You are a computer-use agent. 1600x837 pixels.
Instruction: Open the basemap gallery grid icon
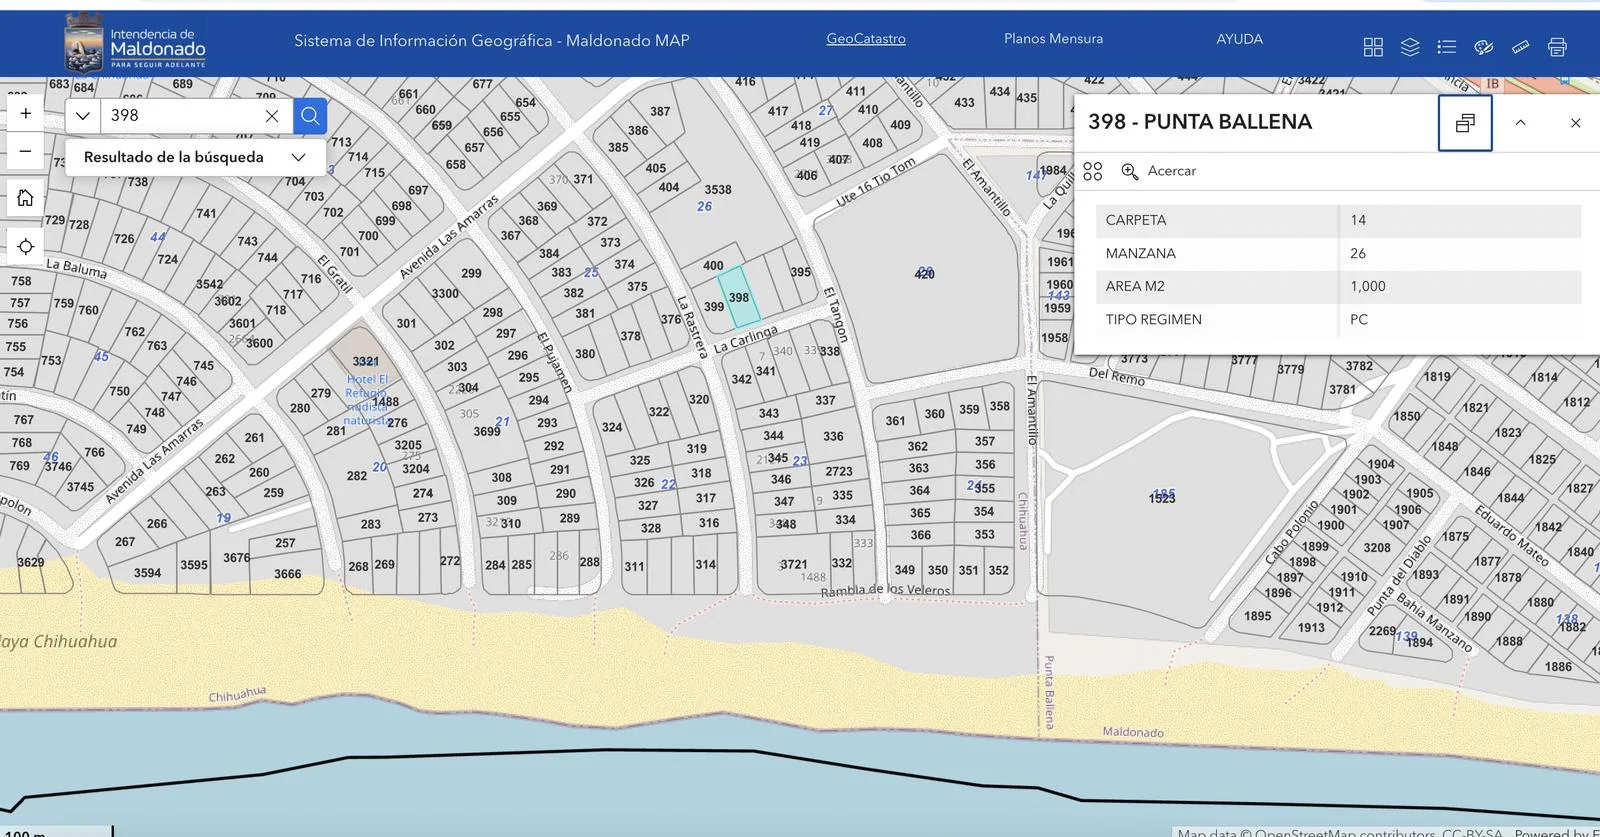click(x=1373, y=47)
